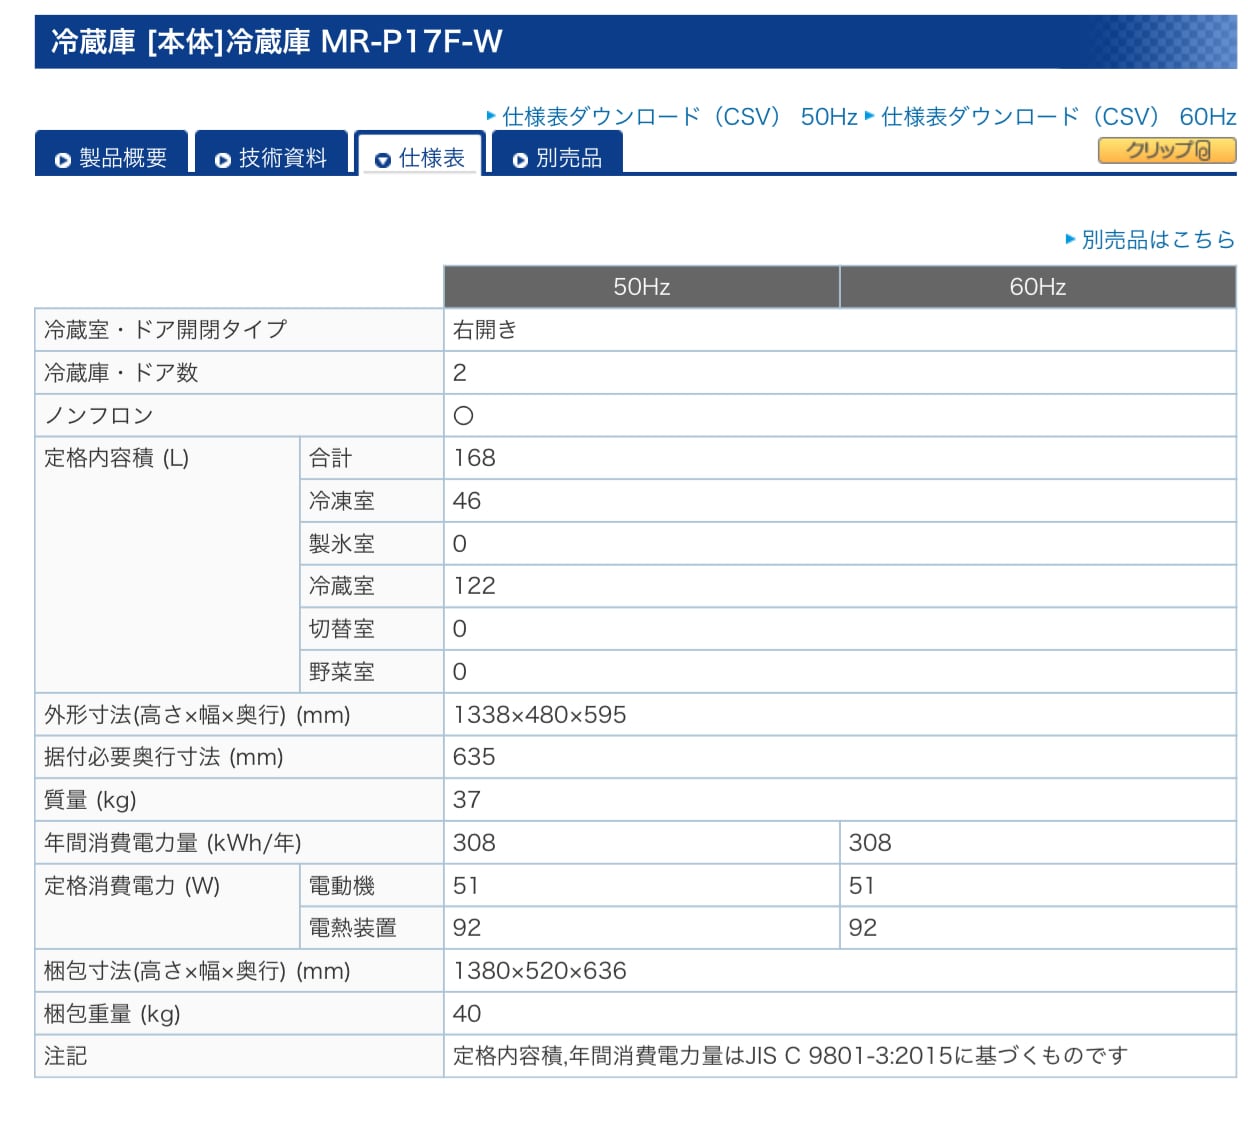The image size is (1248, 1131).
Task: Click the 野菜室 sub-row label
Action: [x=342, y=672]
